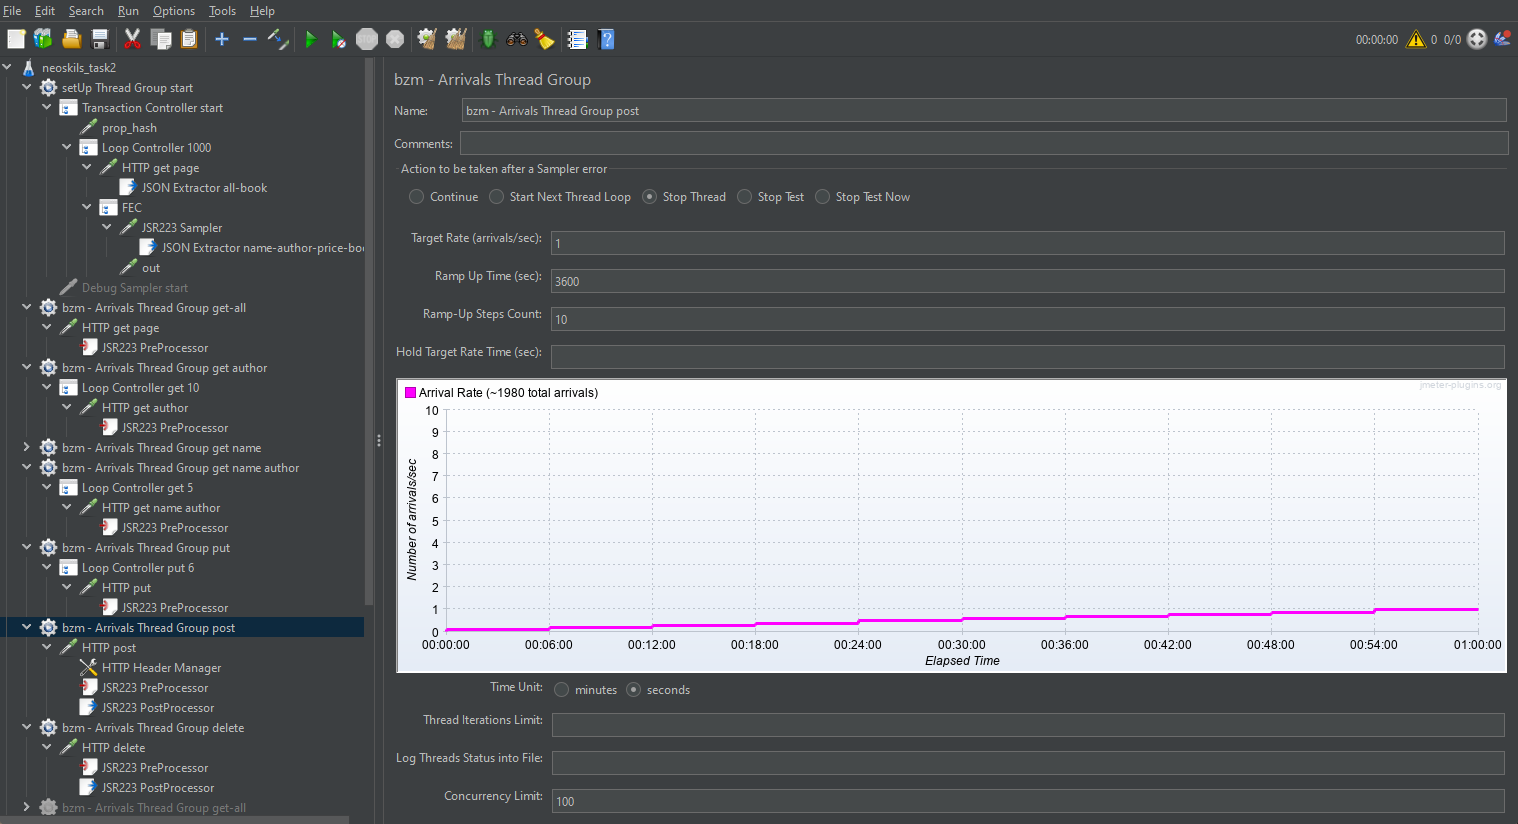1518x824 pixels.
Task: Select HTTP Header Manager in the tree
Action: 161,668
